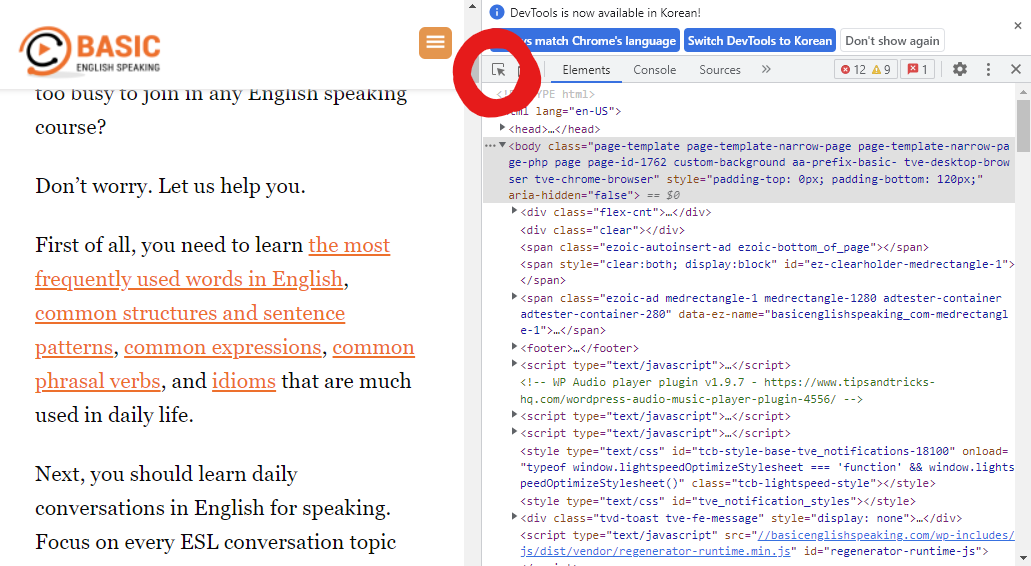Open 'common structures and sentence patterns' link

(x=190, y=330)
